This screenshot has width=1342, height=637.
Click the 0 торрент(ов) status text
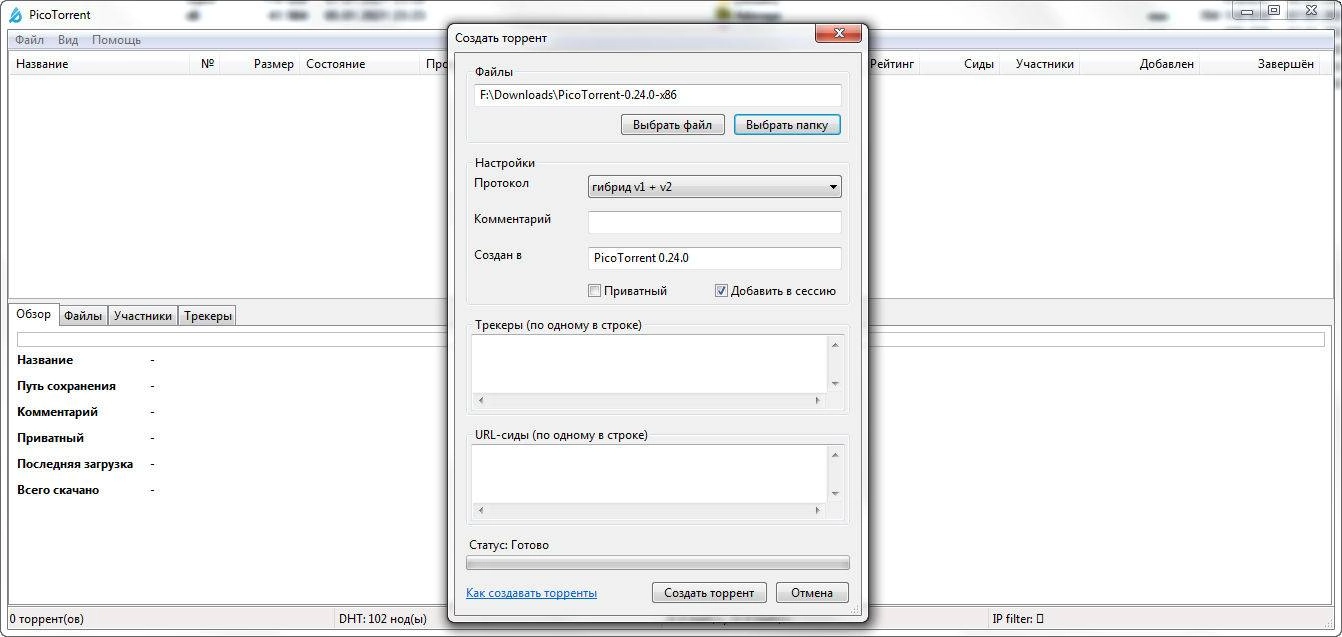pyautogui.click(x=47, y=619)
